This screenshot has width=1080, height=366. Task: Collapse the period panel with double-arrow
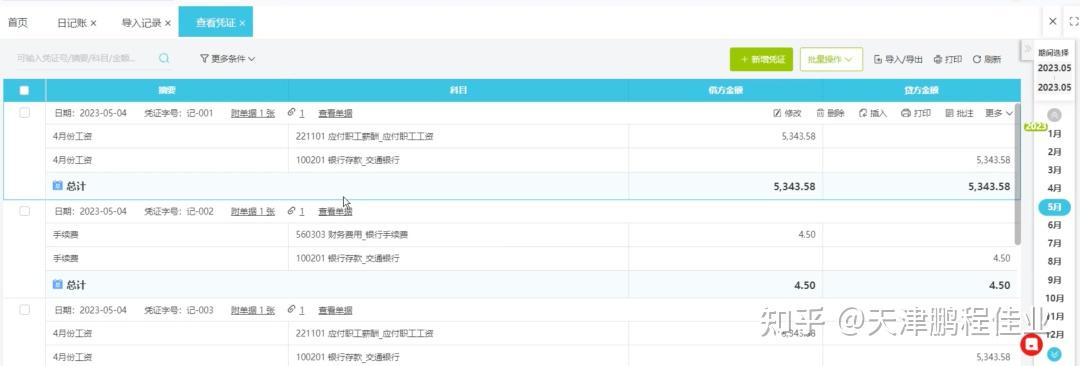[x=1027, y=48]
